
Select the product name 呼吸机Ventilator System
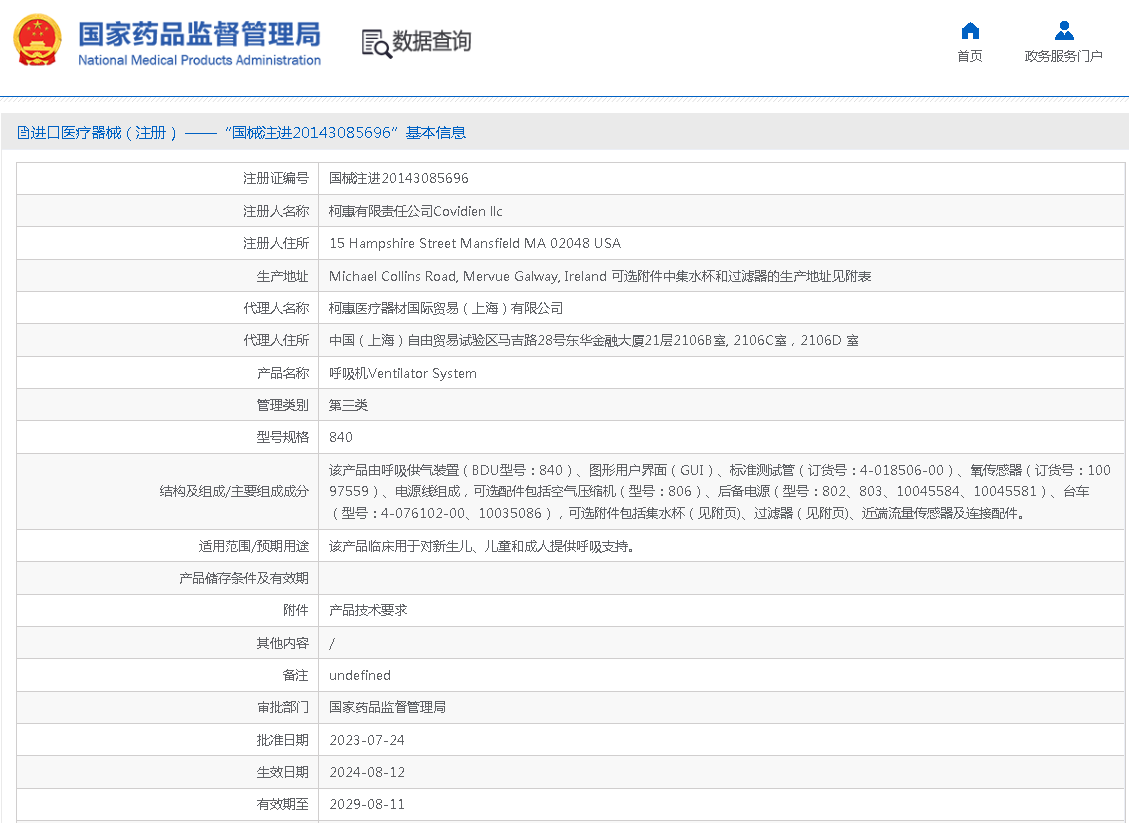[402, 373]
